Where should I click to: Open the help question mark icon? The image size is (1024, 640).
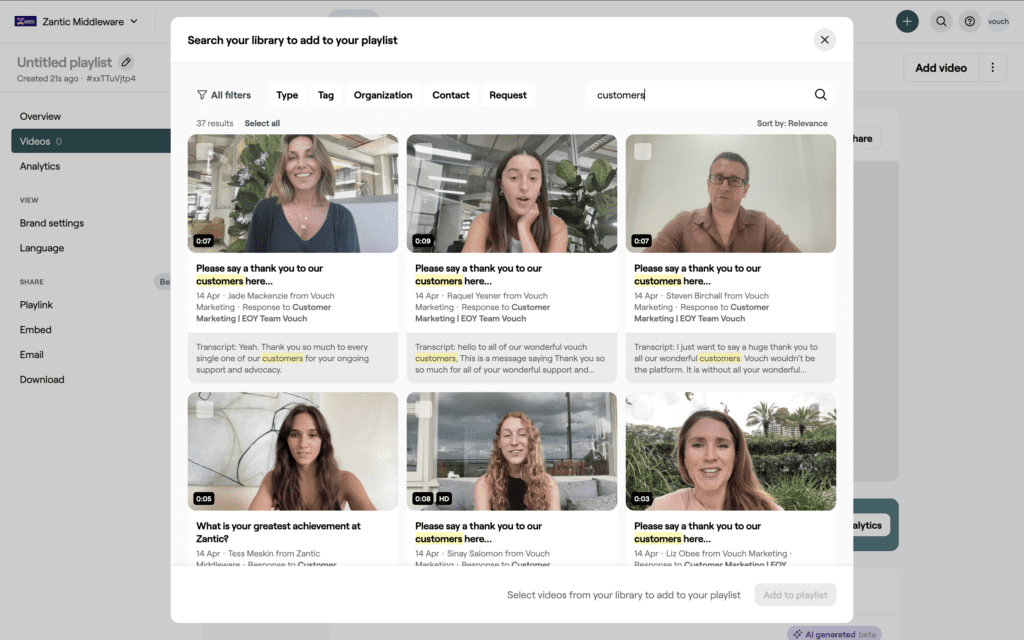970,21
